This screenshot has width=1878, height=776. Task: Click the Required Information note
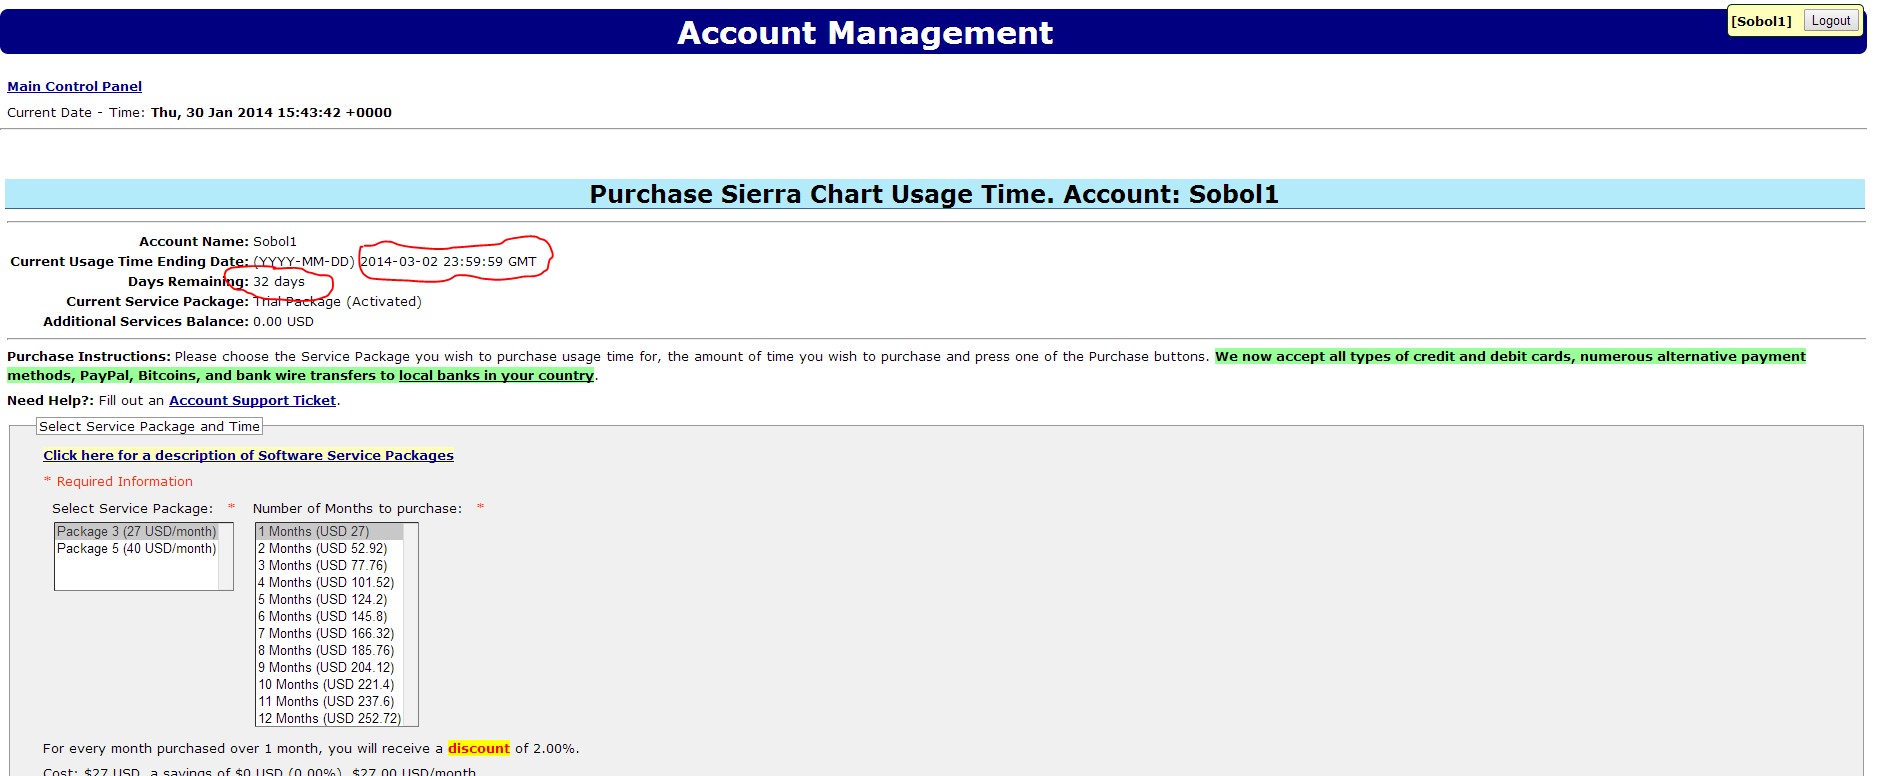click(118, 482)
